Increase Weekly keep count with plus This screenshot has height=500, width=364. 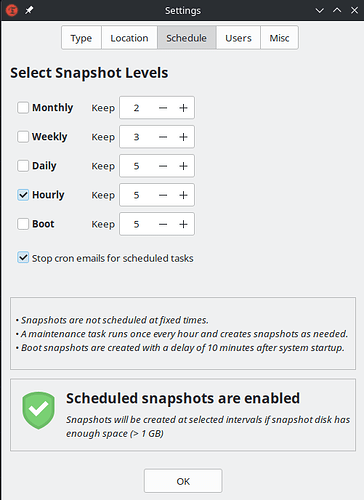click(x=183, y=137)
